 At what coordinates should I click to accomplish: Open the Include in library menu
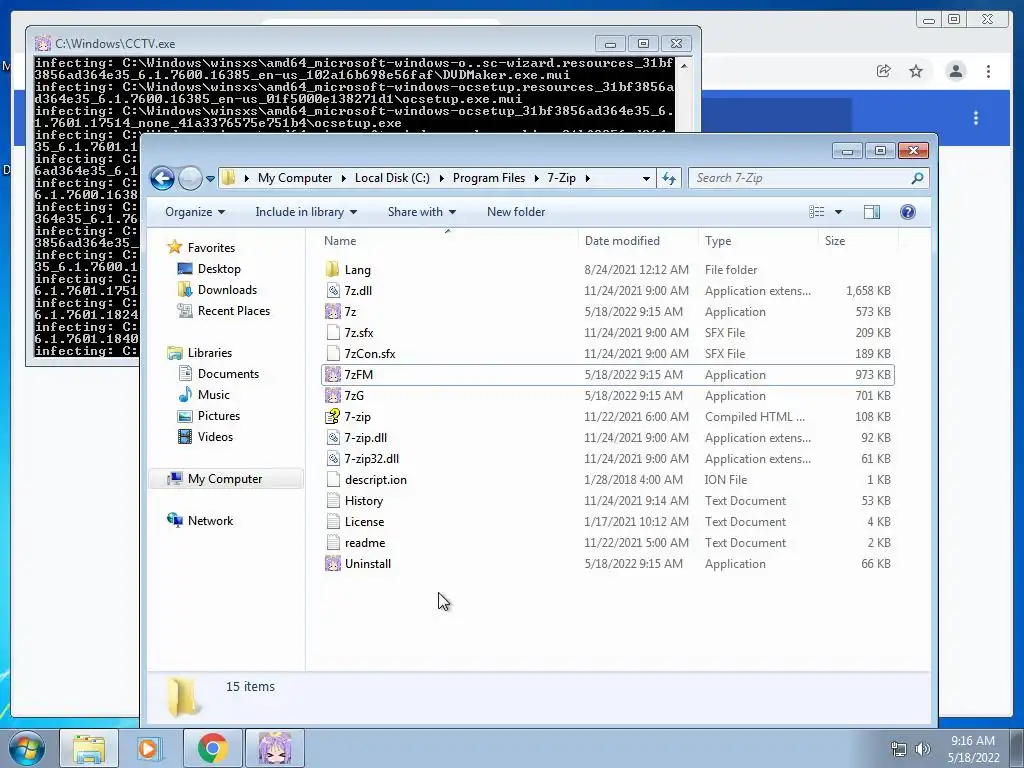[x=306, y=212]
